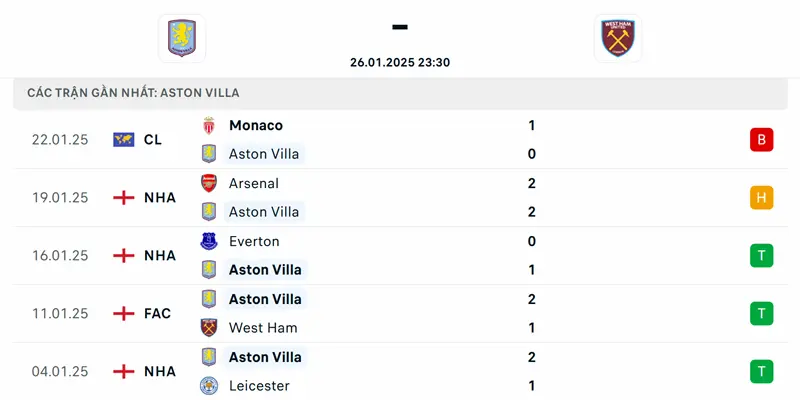
Task: Click the Arsenal club logo
Action: 209,184
